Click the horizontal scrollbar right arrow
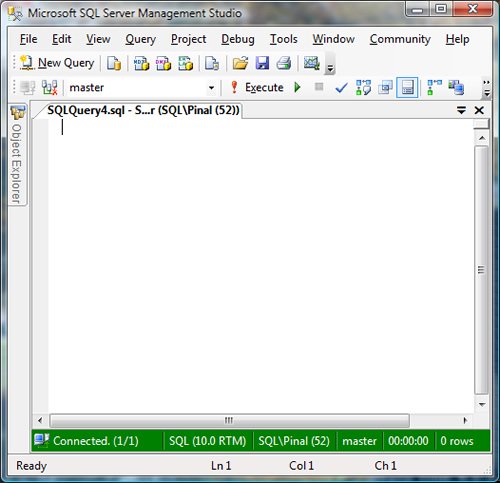This screenshot has width=500, height=483. click(465, 421)
